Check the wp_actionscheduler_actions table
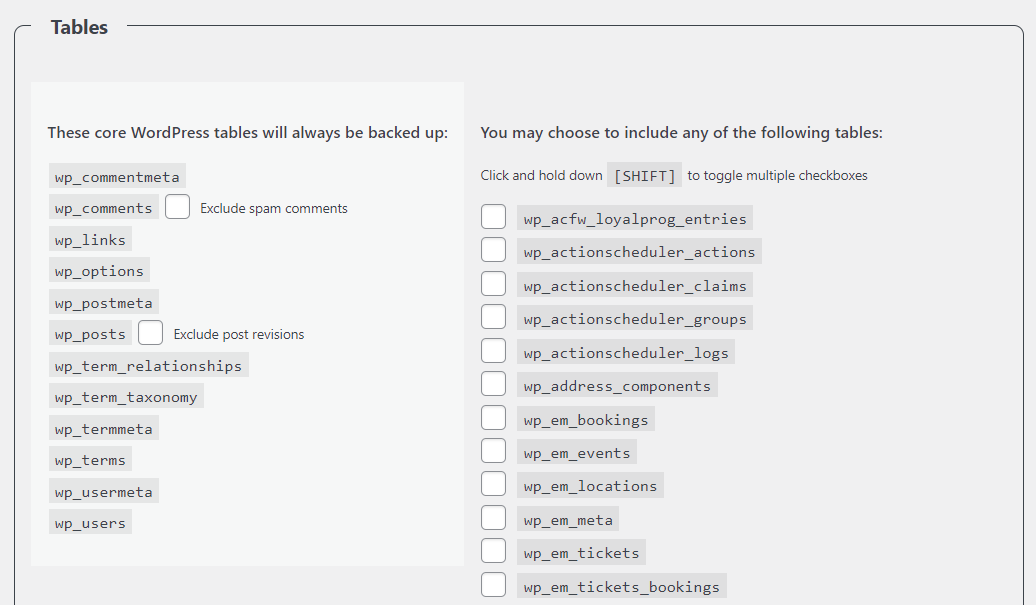This screenshot has width=1036, height=605. [x=494, y=249]
